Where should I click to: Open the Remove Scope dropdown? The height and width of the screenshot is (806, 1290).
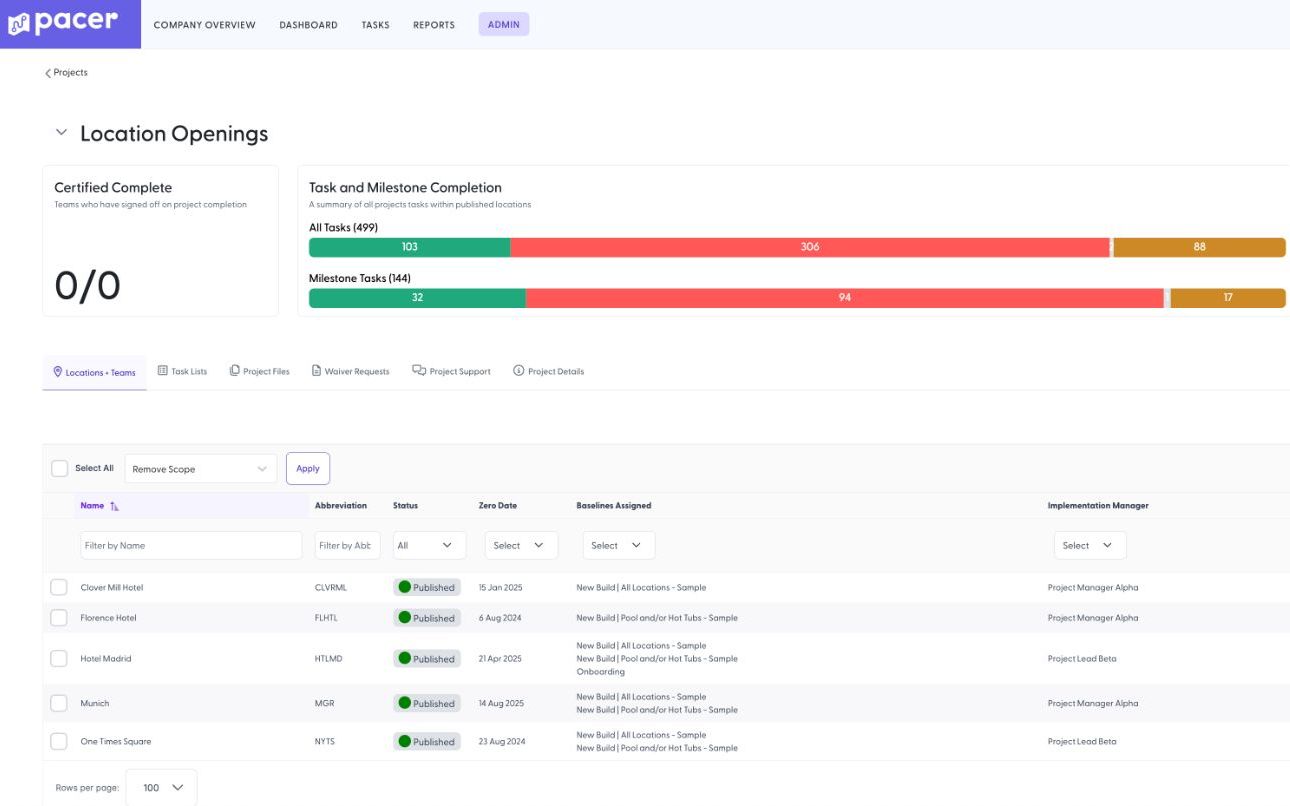pyautogui.click(x=200, y=469)
